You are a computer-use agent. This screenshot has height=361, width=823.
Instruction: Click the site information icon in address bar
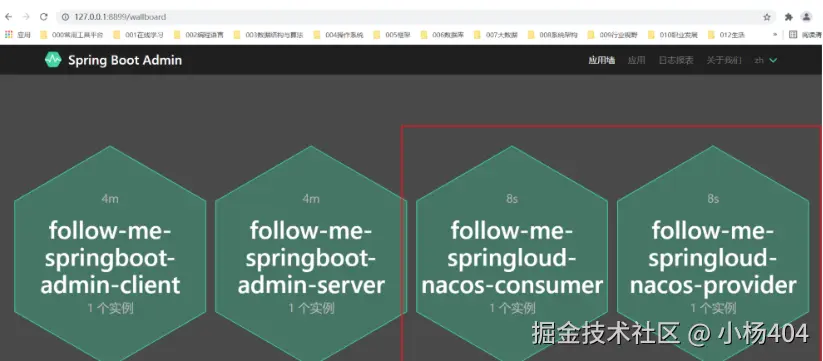pyautogui.click(x=65, y=17)
